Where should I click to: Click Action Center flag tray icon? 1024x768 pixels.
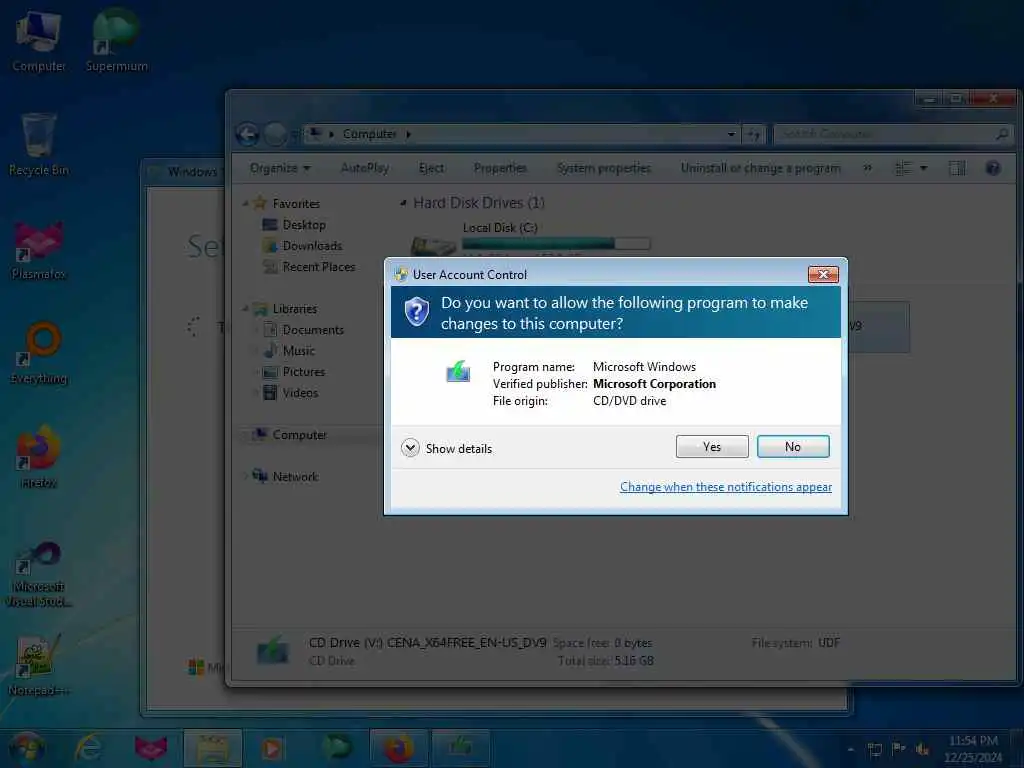(899, 749)
